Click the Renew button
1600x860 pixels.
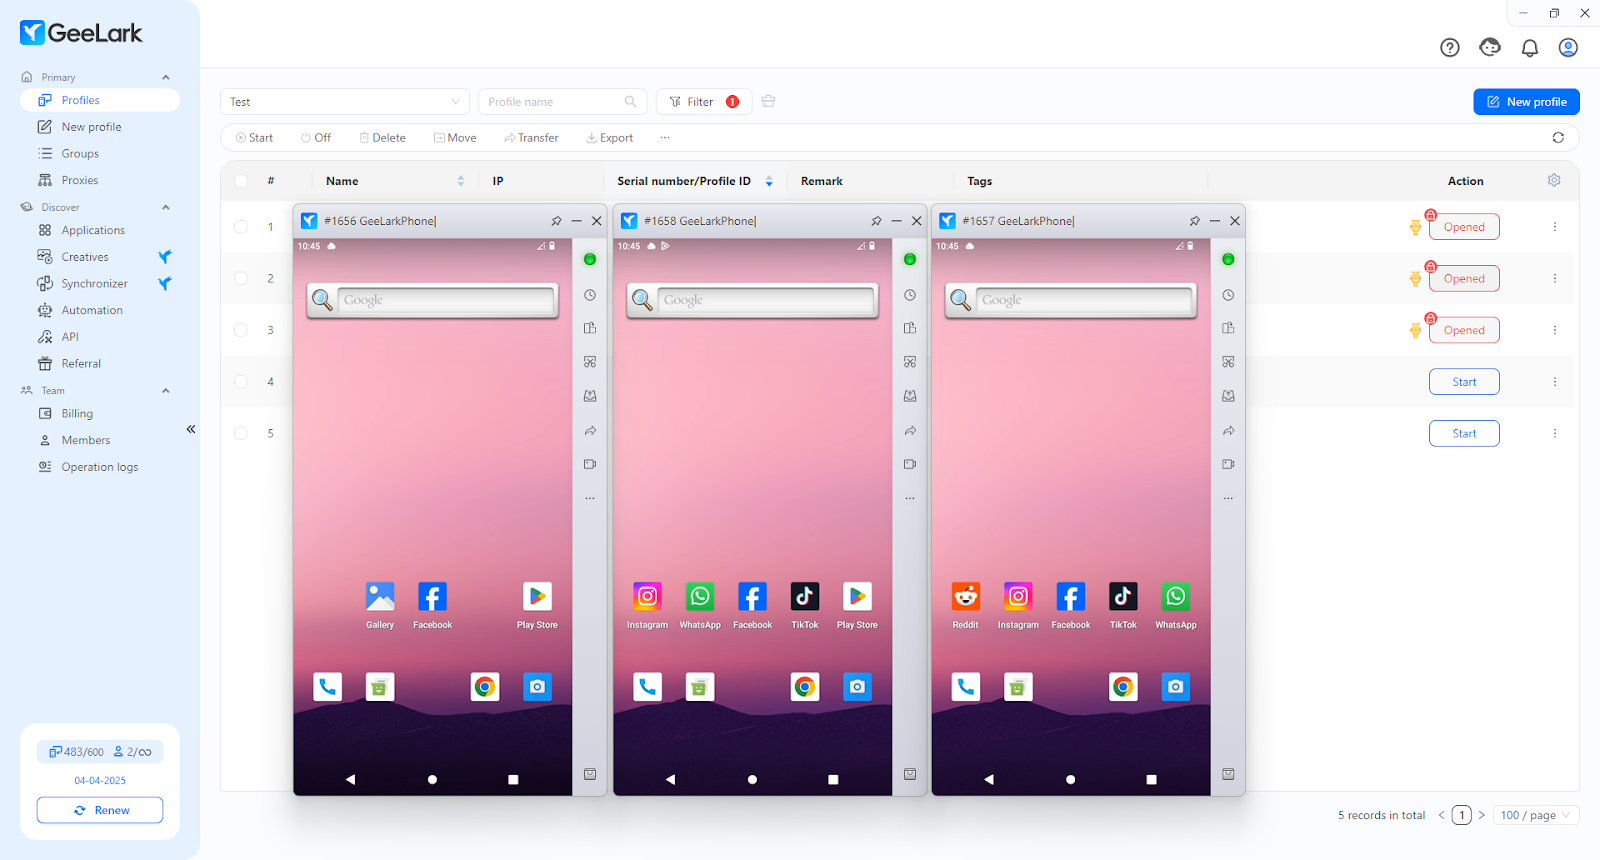tap(100, 810)
